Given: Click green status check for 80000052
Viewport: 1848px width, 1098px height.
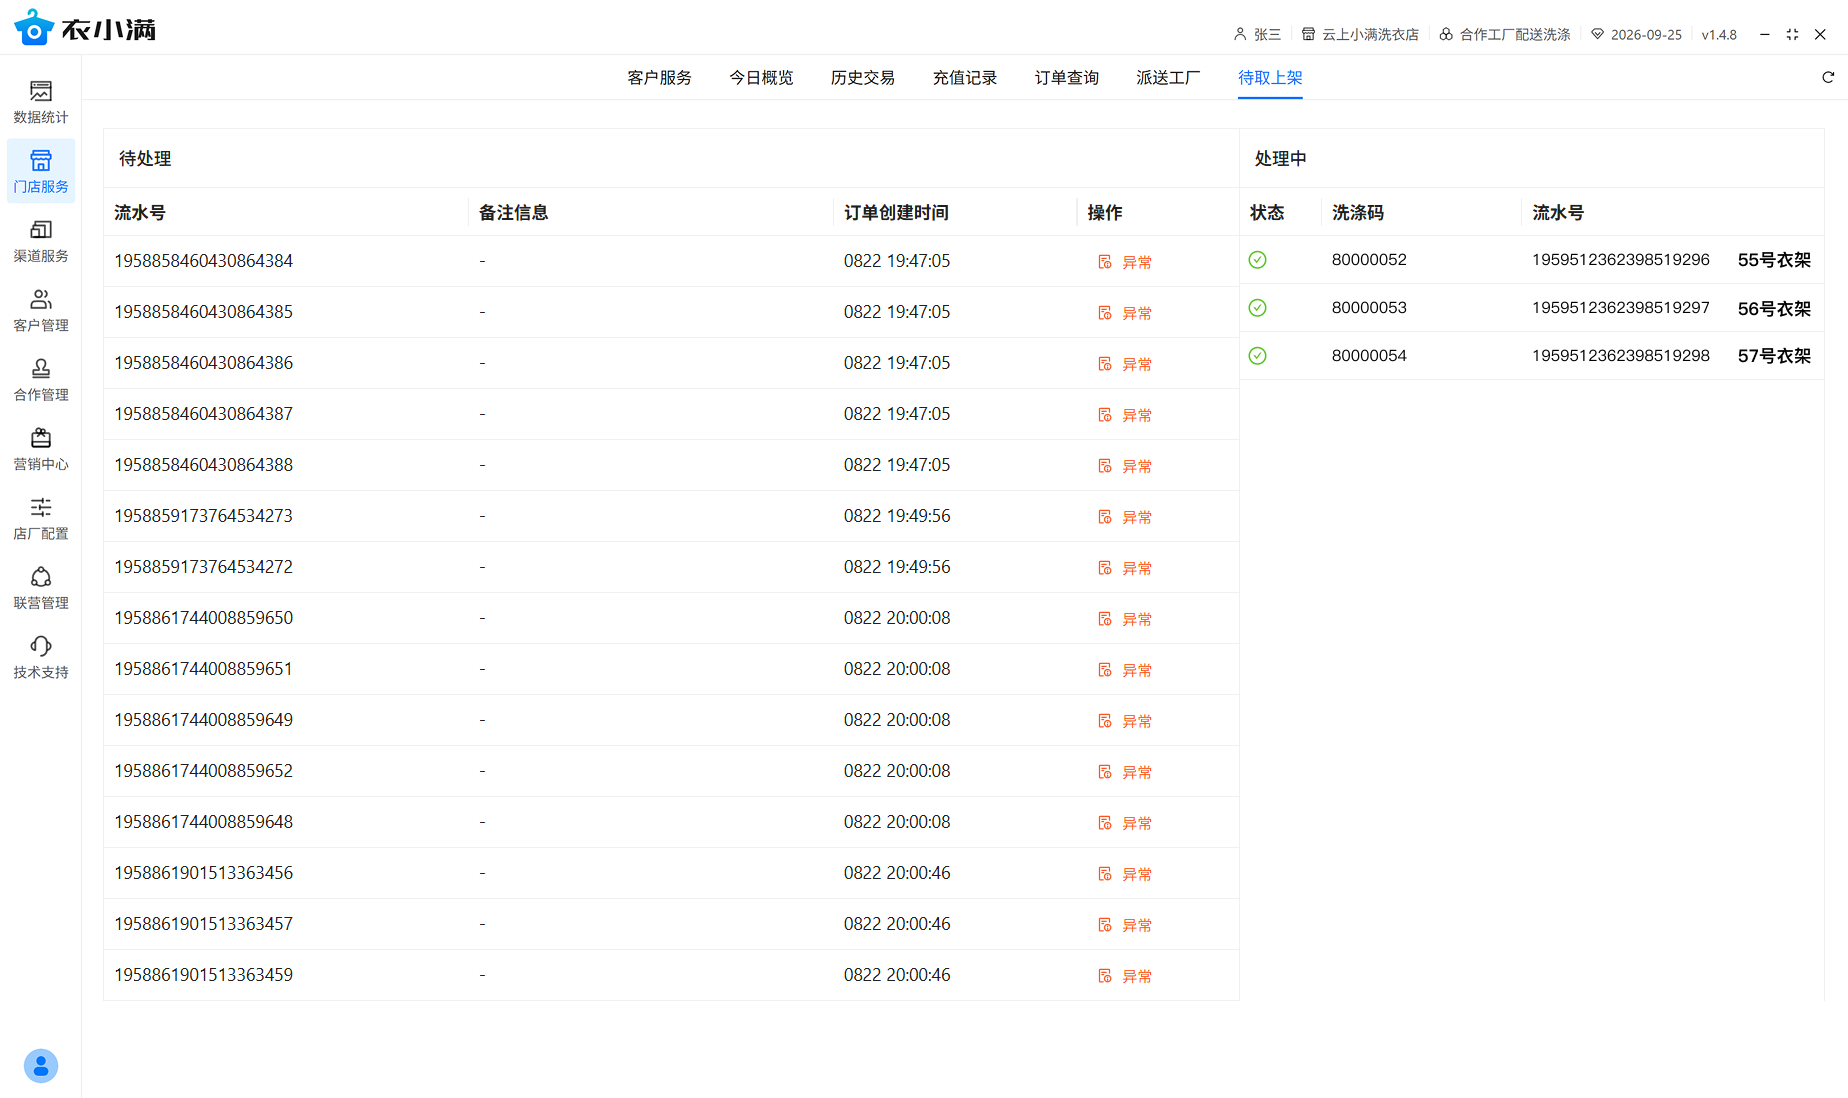Looking at the screenshot, I should (x=1258, y=260).
